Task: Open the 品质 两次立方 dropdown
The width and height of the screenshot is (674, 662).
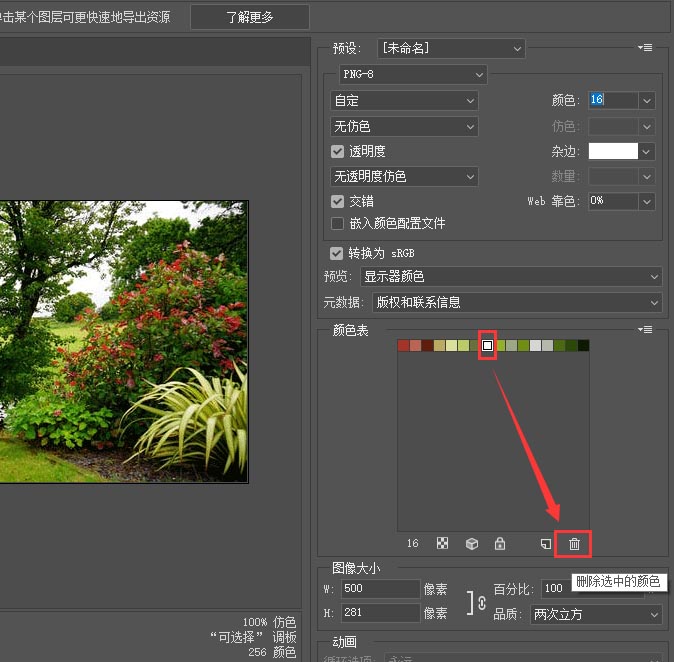Action: click(x=596, y=614)
